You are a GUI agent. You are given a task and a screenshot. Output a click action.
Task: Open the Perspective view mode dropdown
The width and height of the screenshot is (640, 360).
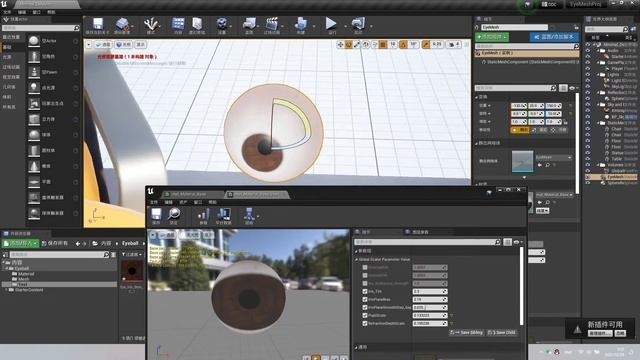[x=103, y=44]
